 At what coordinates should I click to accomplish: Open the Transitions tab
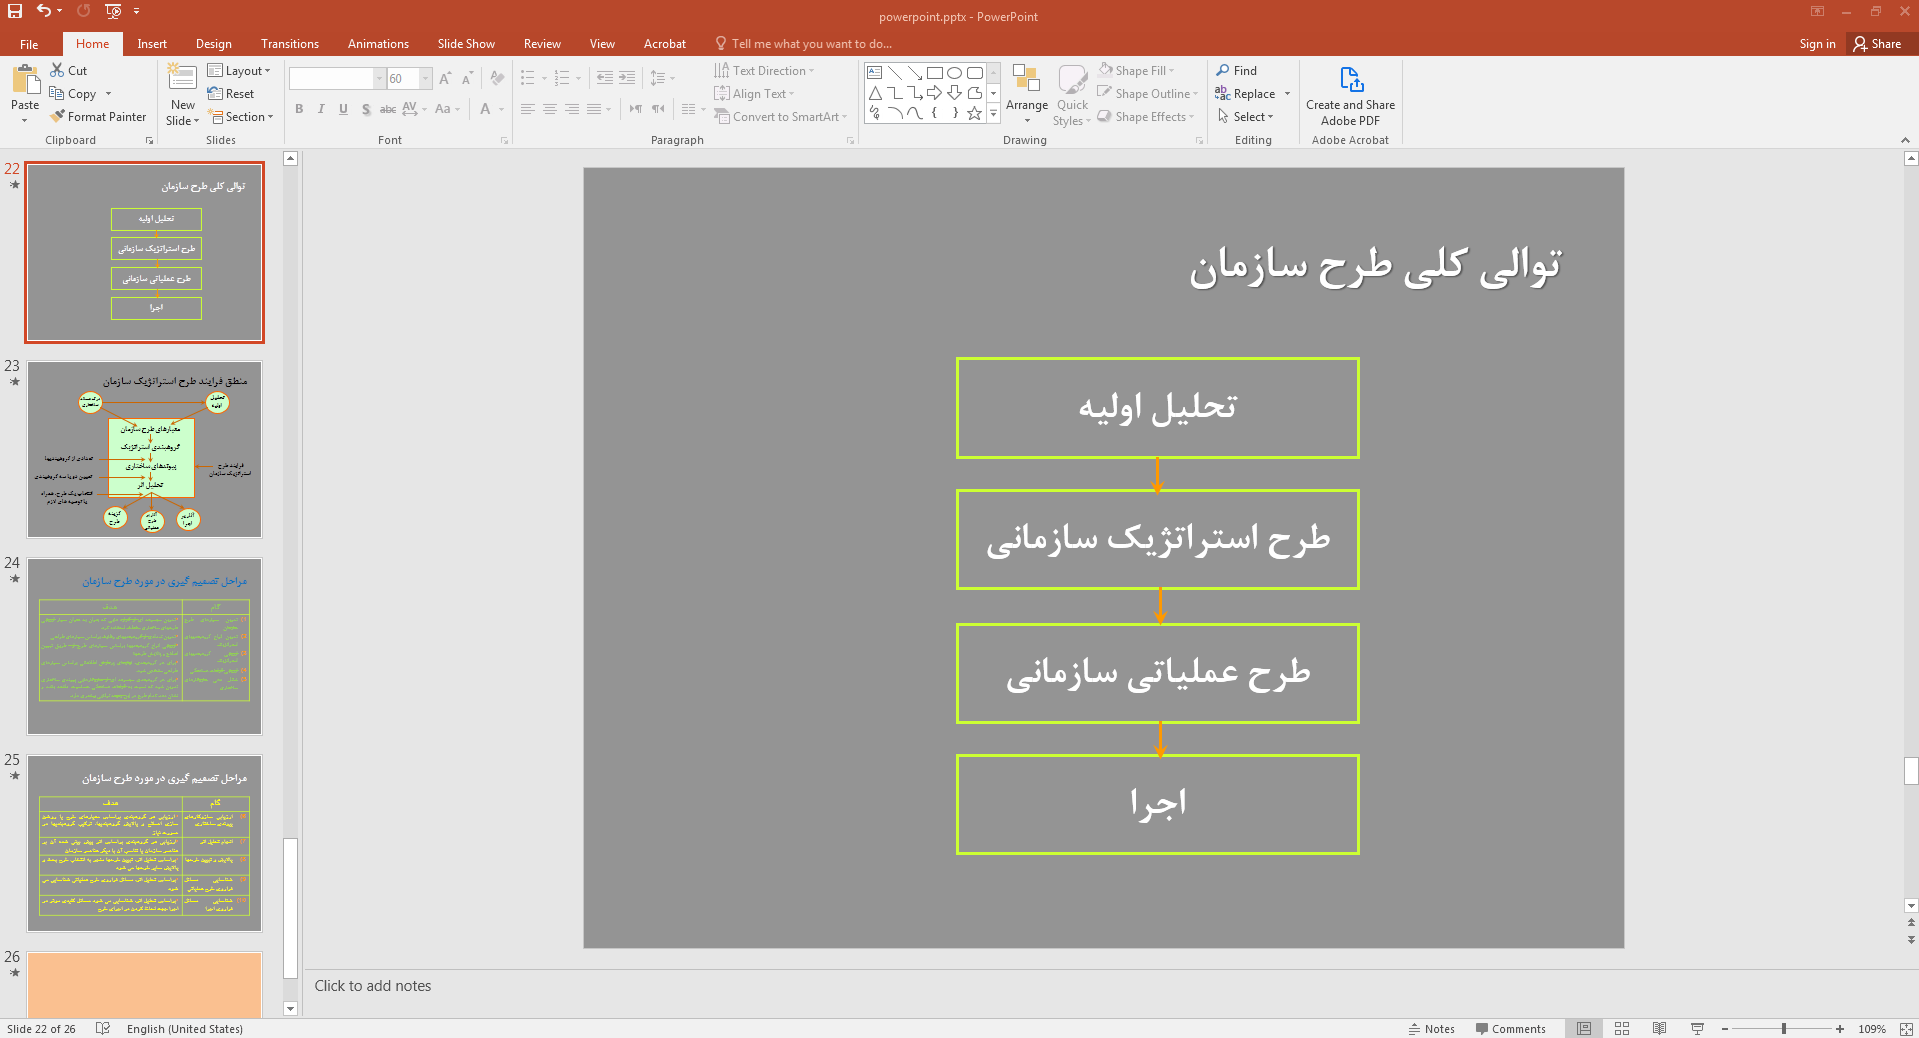[290, 44]
